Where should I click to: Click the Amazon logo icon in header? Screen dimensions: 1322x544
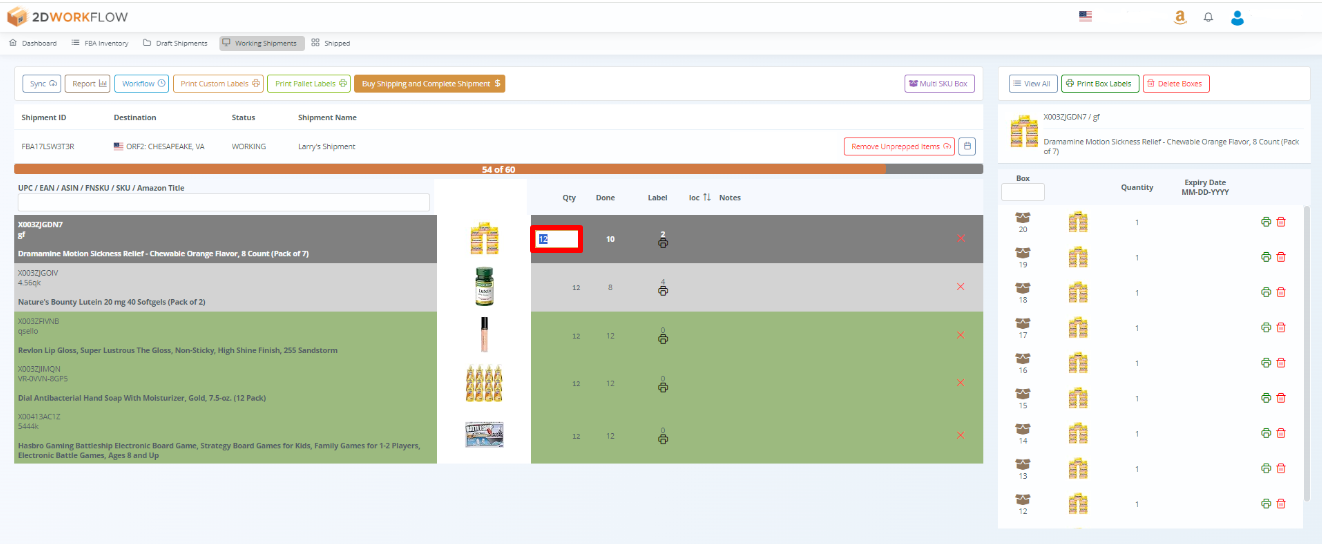1180,17
